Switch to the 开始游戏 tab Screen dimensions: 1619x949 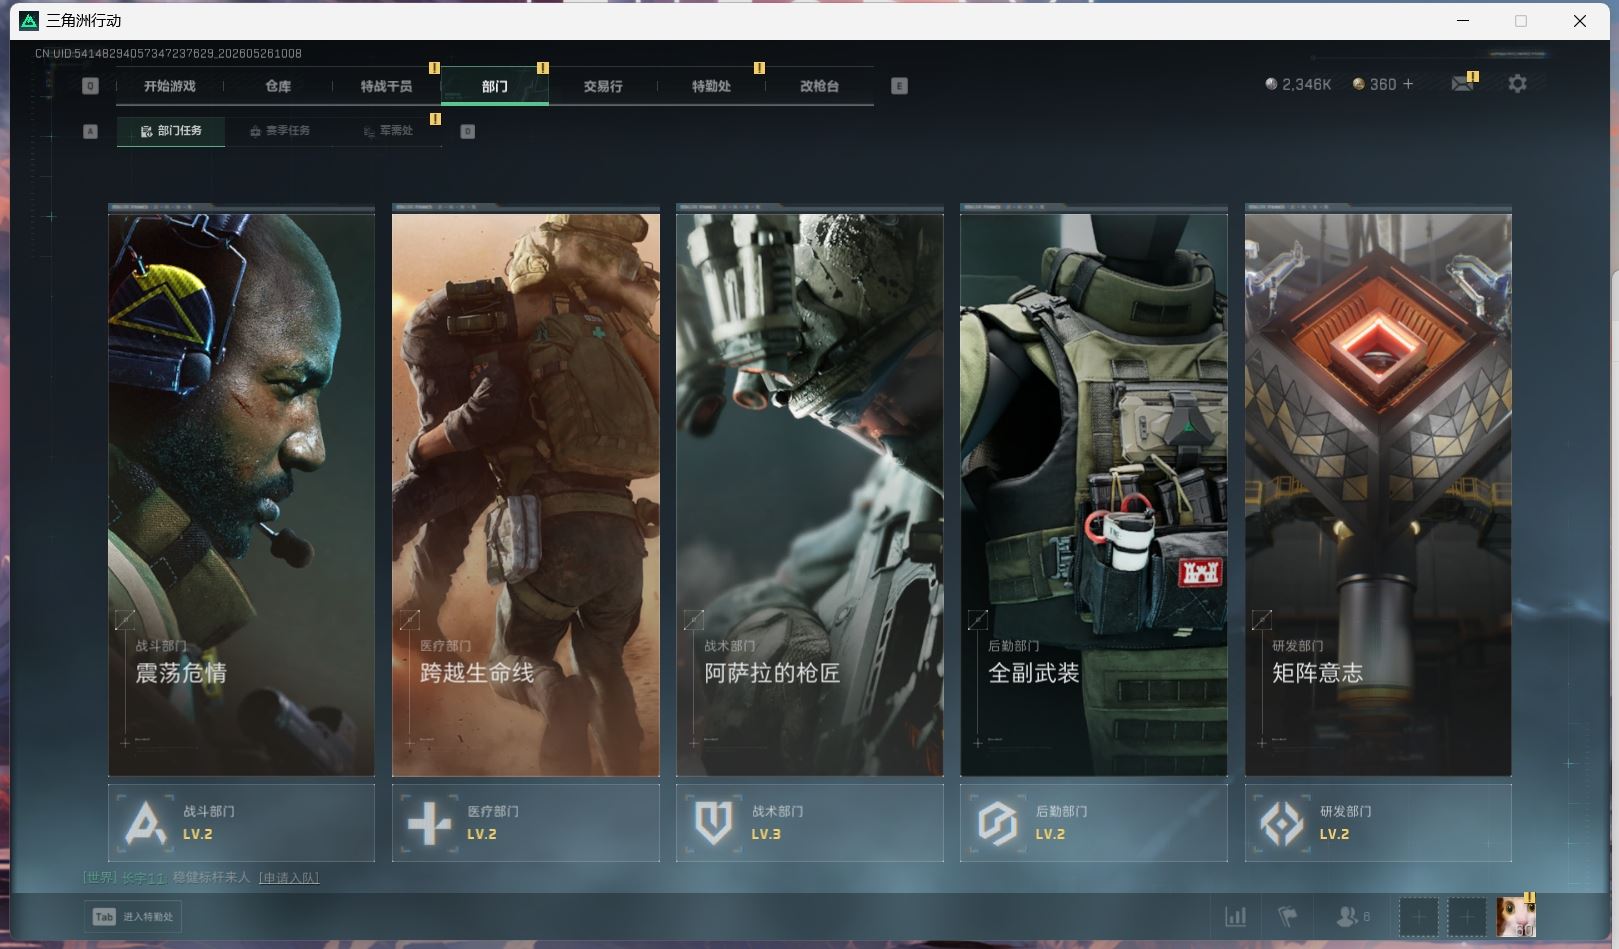coord(169,86)
